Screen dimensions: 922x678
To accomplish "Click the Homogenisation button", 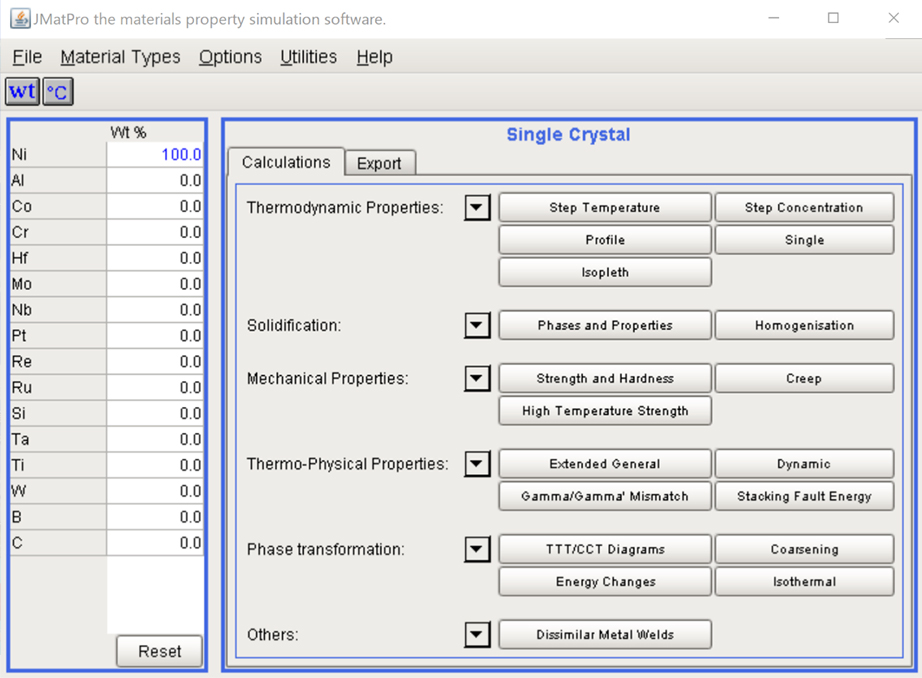I will [804, 325].
